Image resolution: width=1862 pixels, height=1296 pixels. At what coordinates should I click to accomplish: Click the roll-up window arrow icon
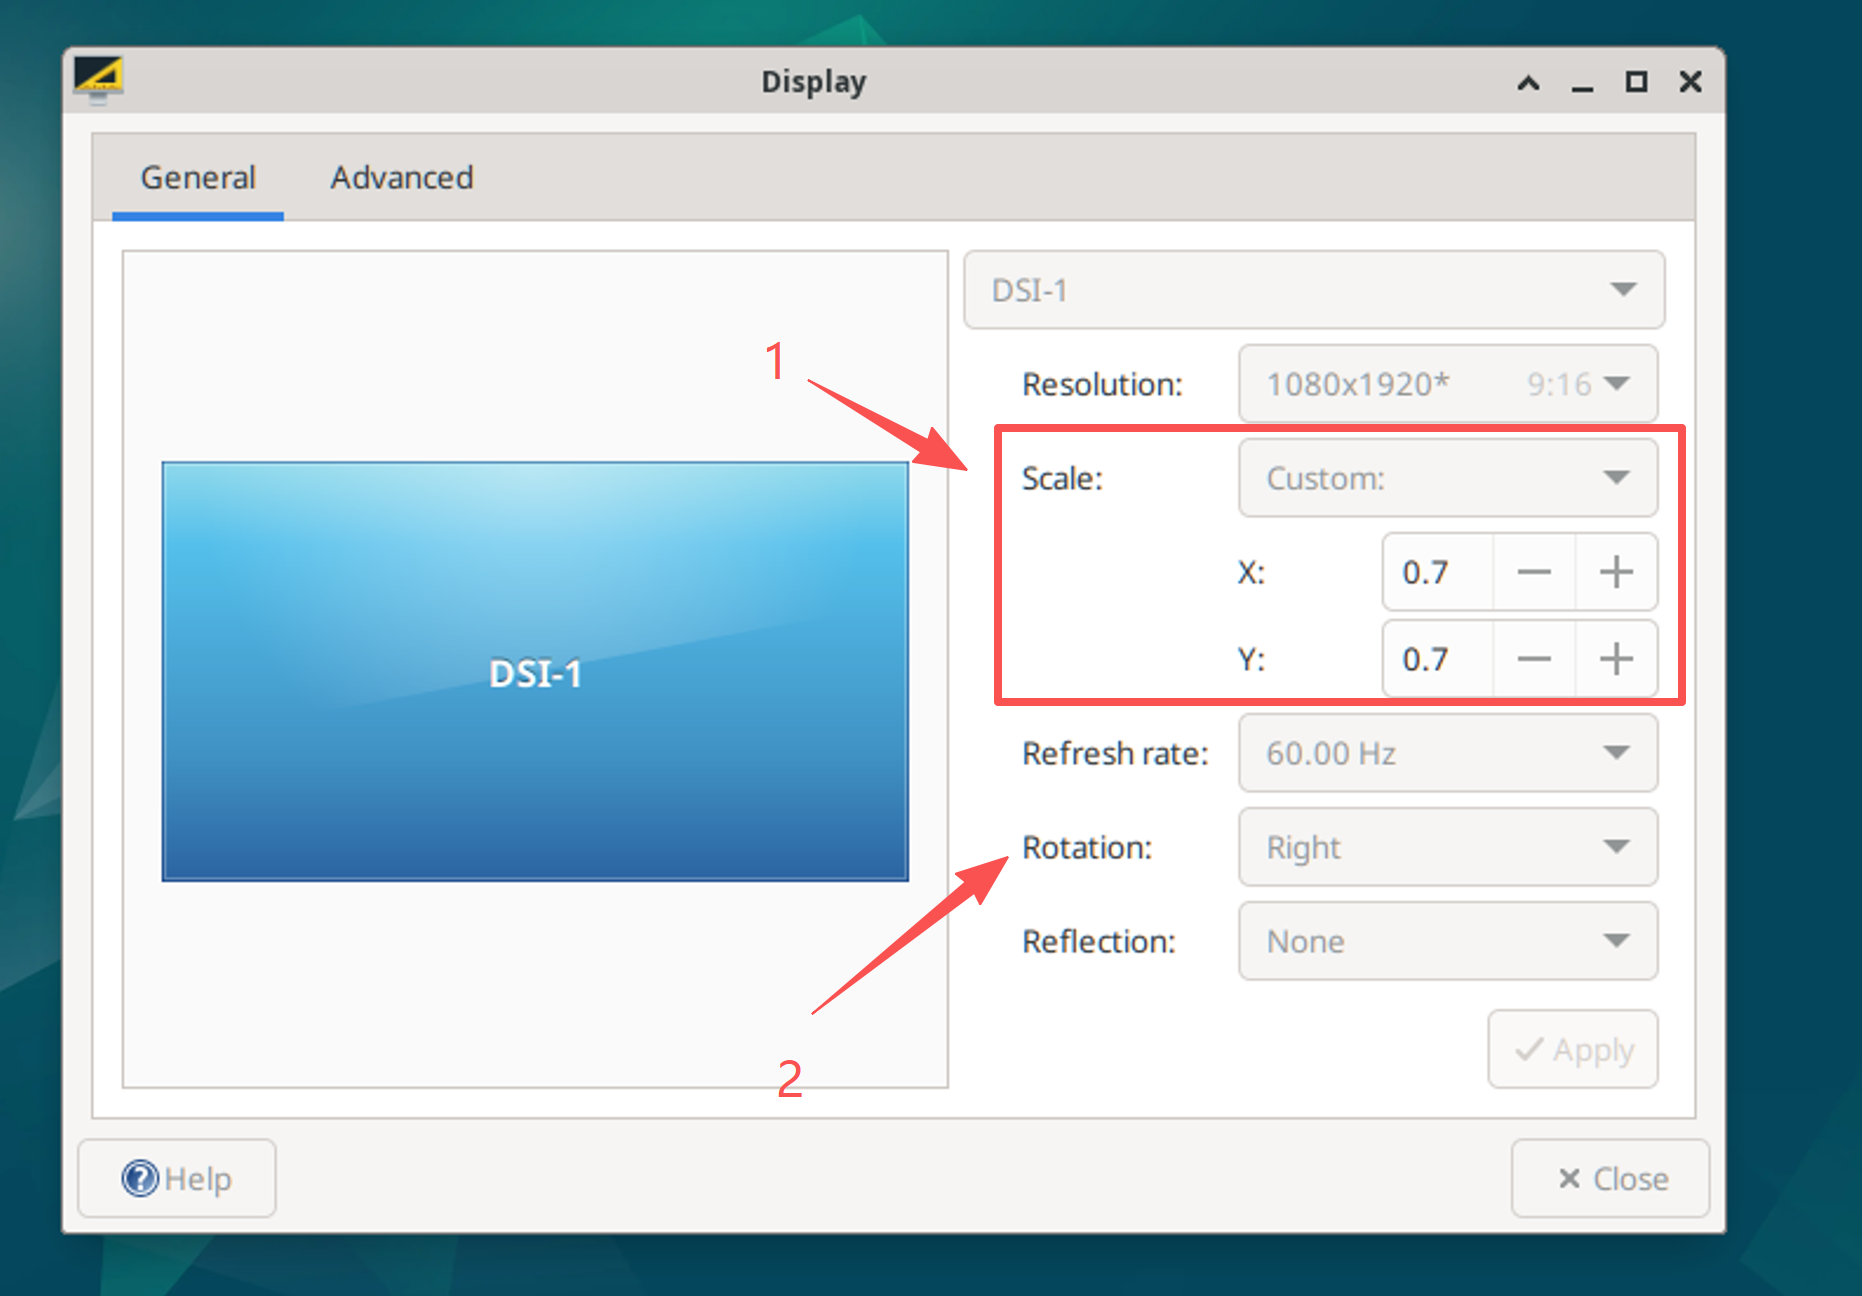pyautogui.click(x=1528, y=82)
